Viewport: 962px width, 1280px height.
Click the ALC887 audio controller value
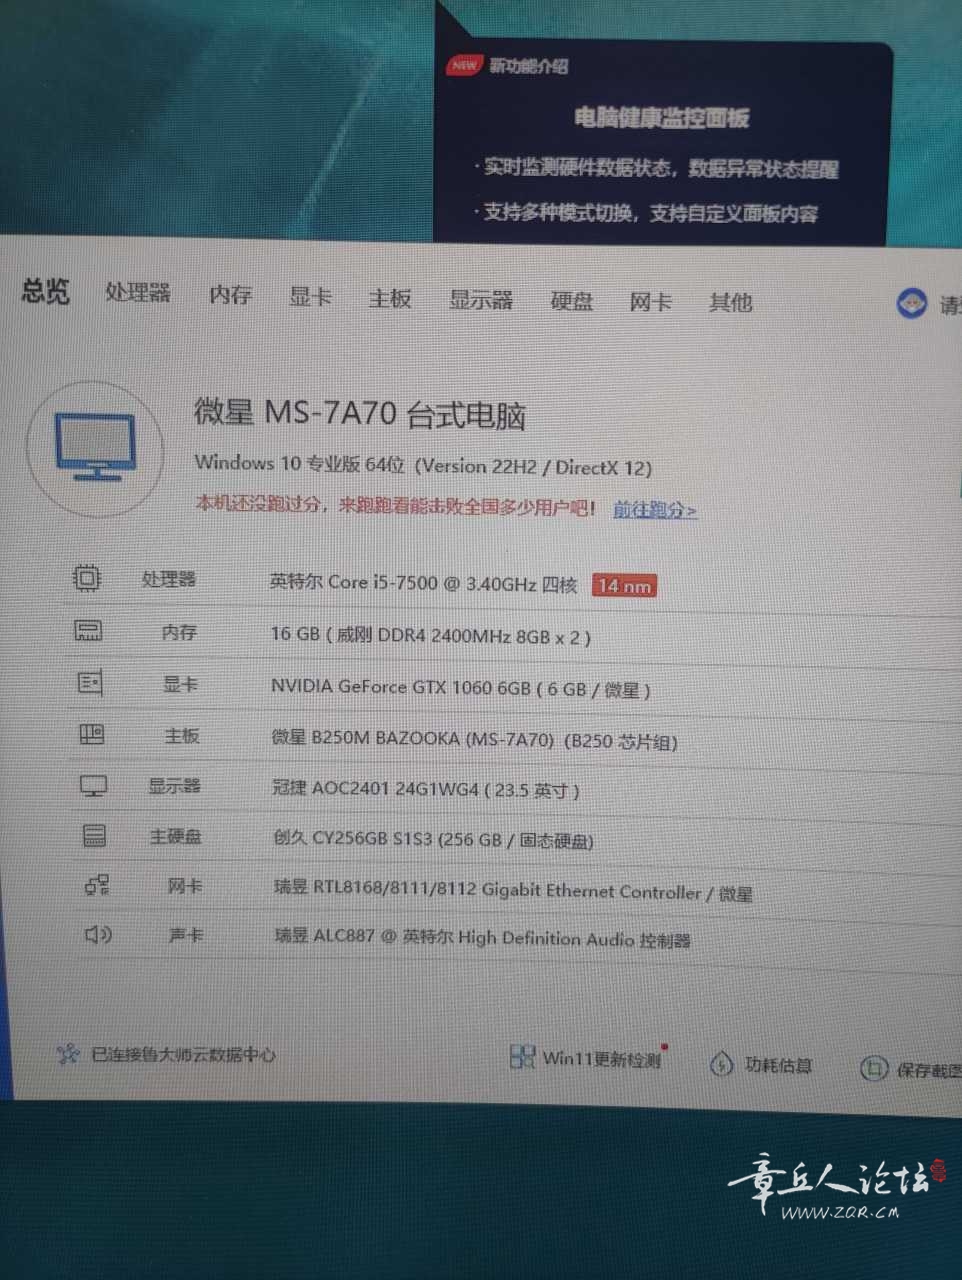click(483, 938)
